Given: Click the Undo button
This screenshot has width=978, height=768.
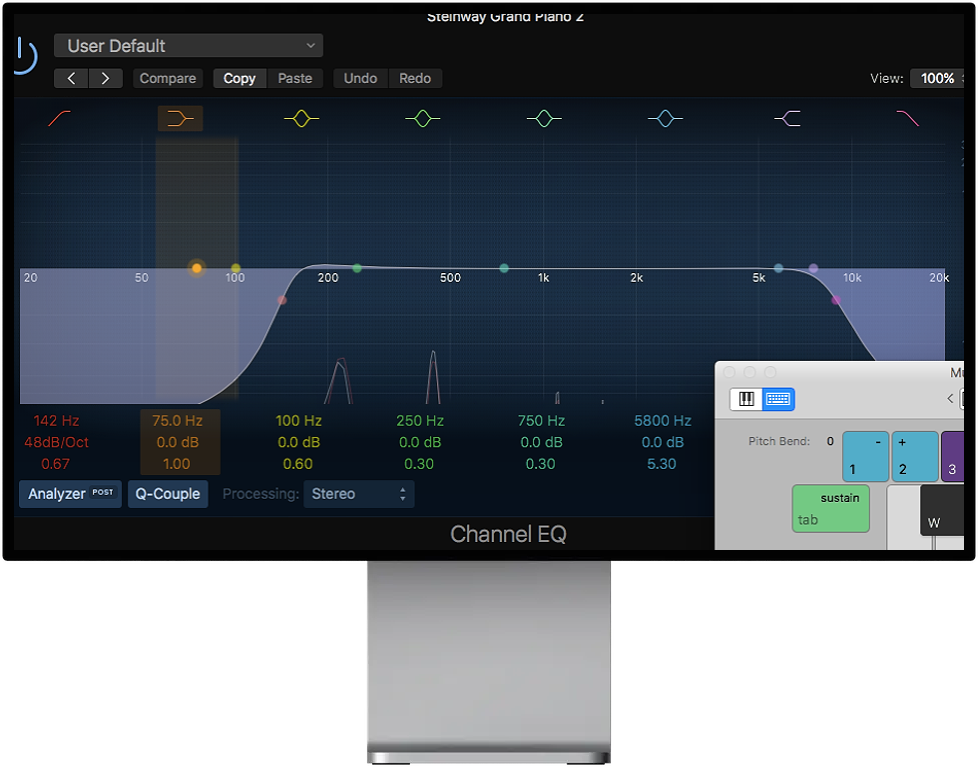Looking at the screenshot, I should pos(361,79).
